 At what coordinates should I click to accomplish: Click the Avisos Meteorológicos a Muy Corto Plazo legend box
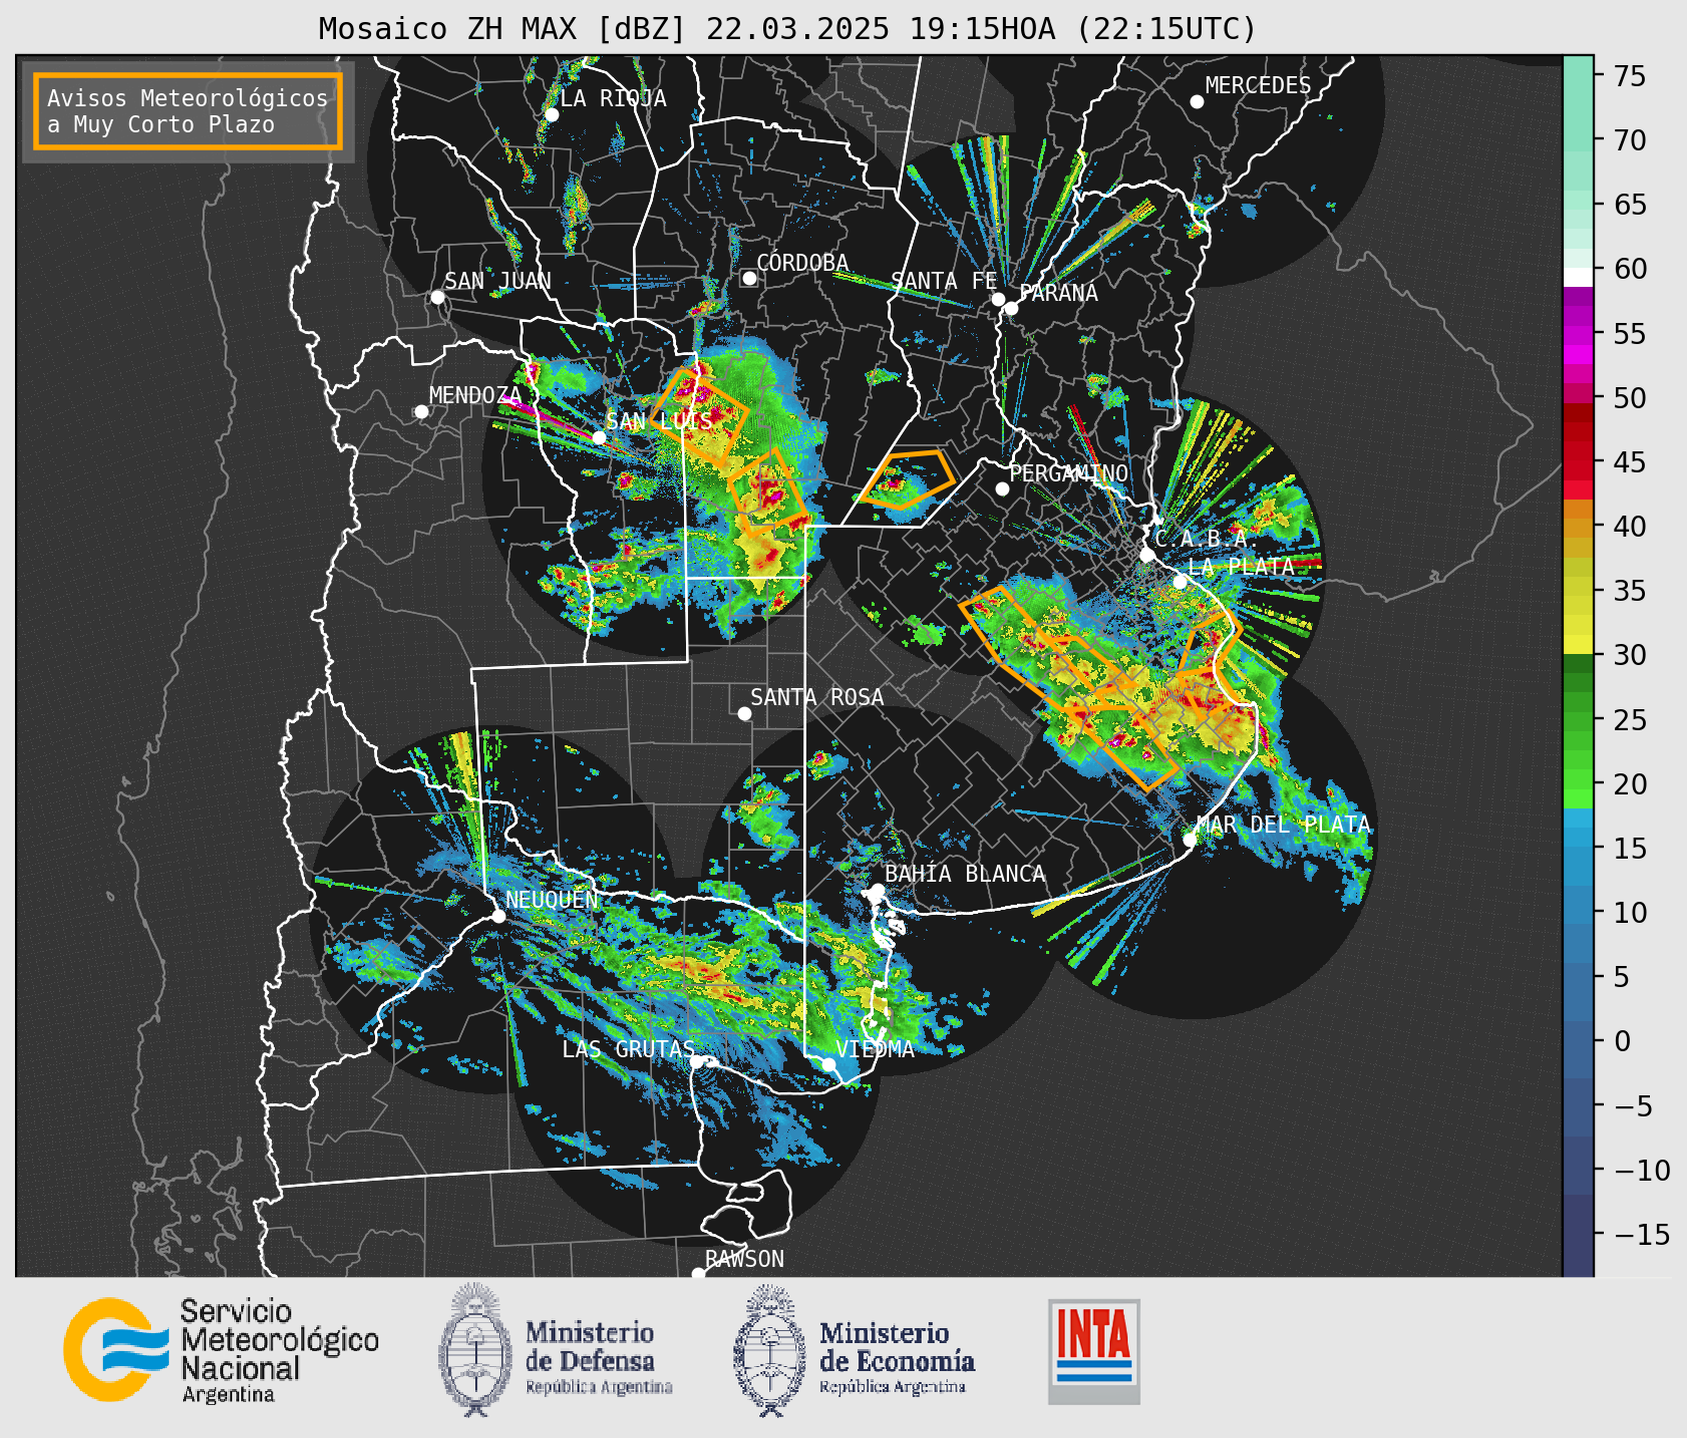click(x=188, y=111)
